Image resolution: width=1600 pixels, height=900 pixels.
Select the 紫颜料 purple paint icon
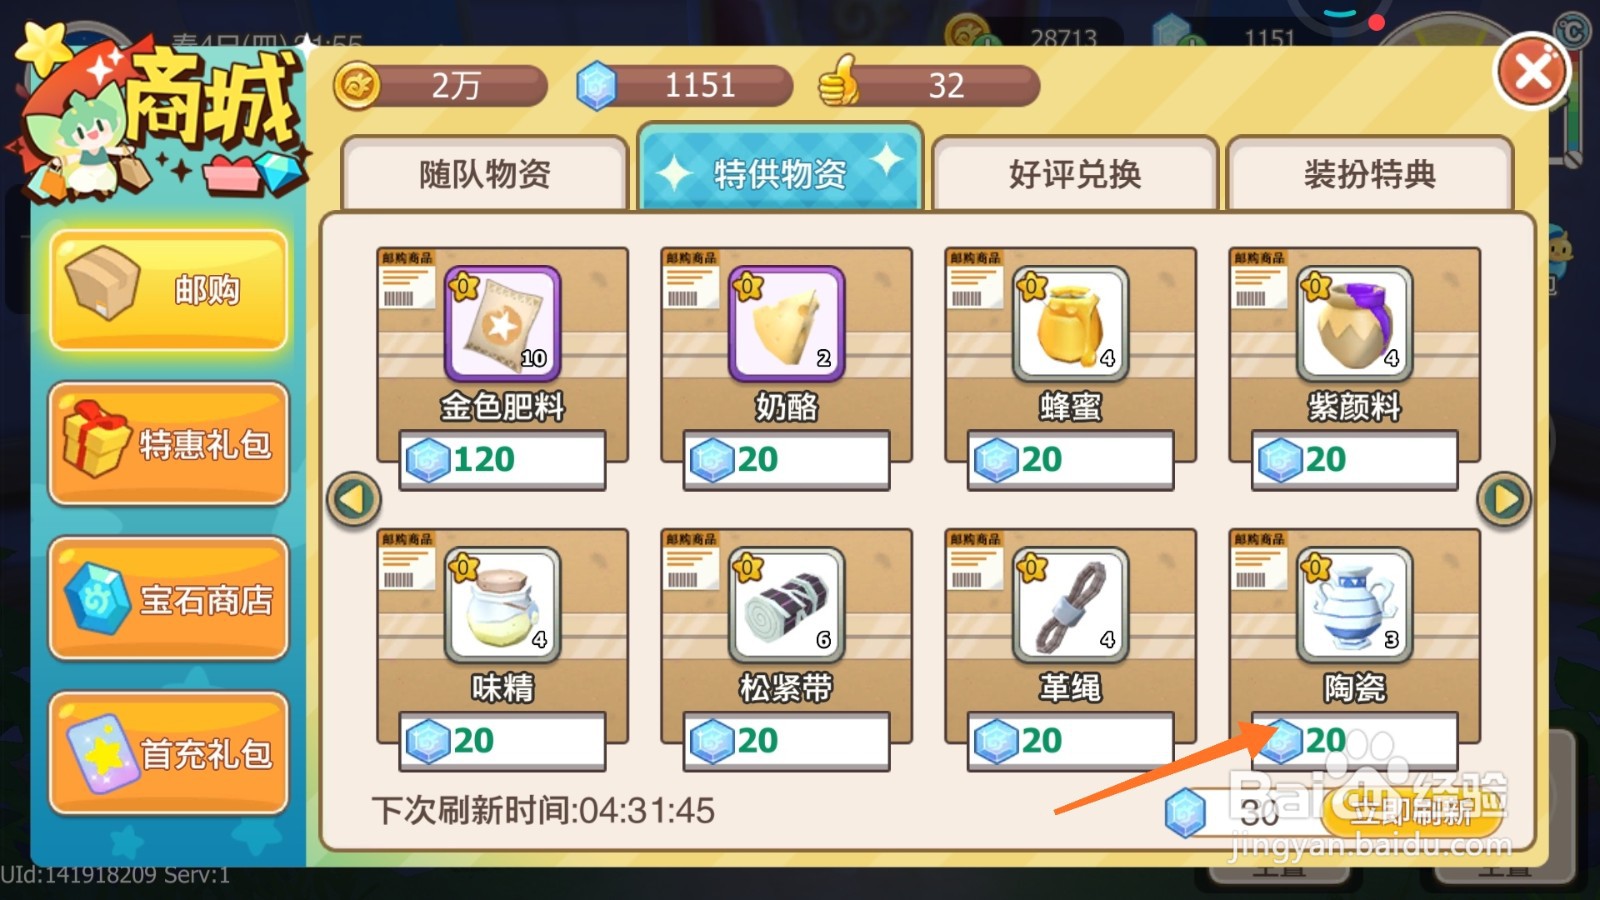(1354, 323)
